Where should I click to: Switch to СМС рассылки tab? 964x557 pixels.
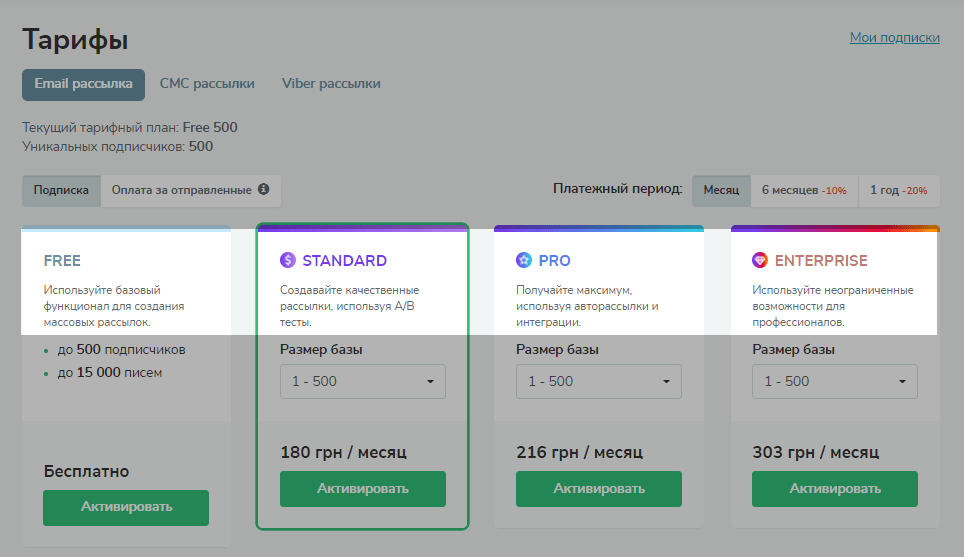(x=207, y=85)
